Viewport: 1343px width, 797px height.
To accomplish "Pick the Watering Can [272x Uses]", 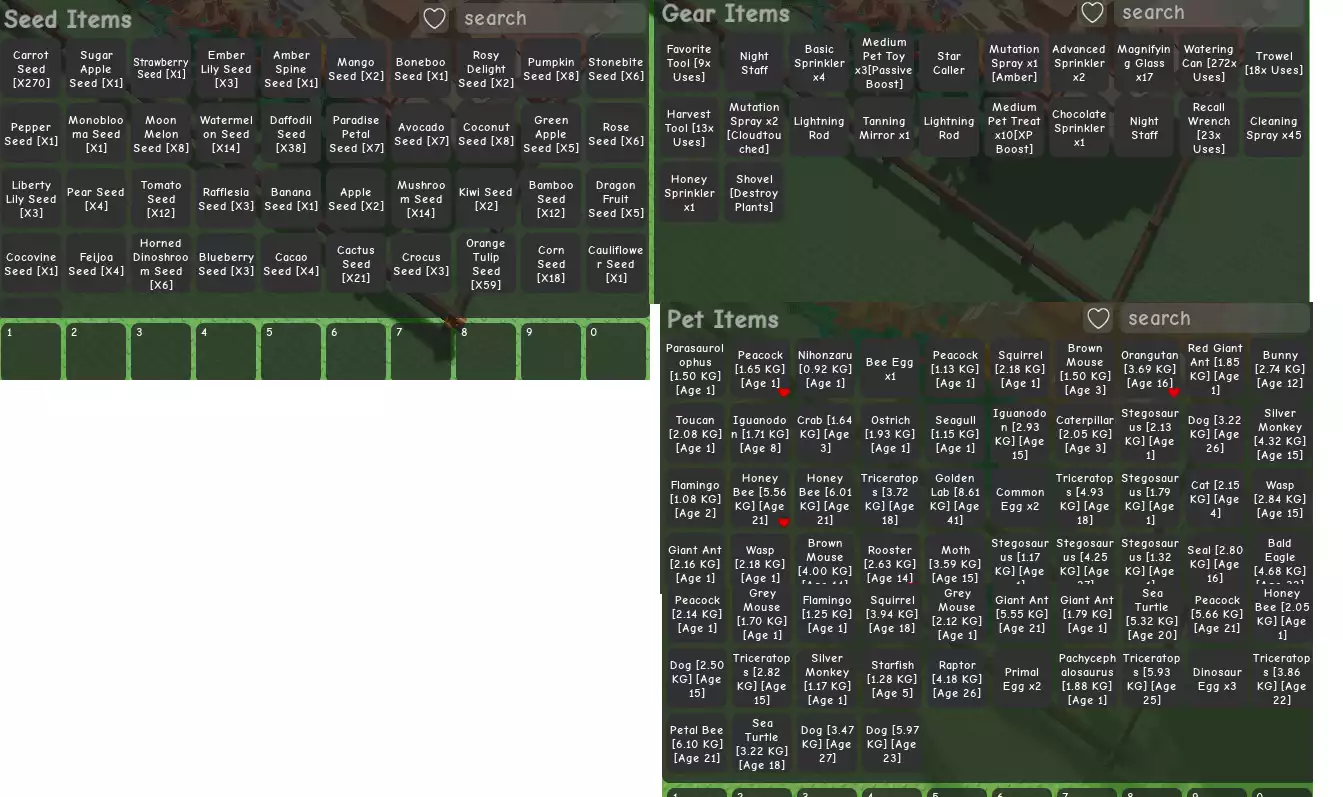I will [x=1208, y=64].
